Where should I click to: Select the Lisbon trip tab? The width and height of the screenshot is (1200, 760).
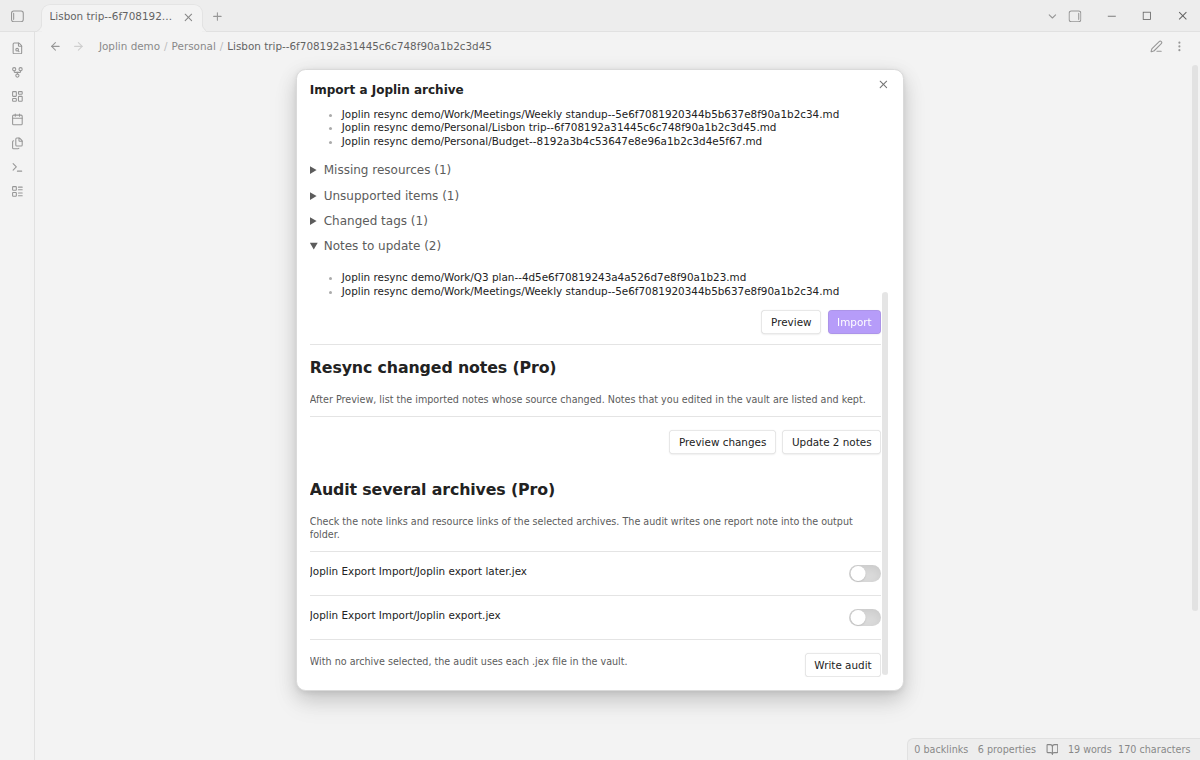point(122,16)
